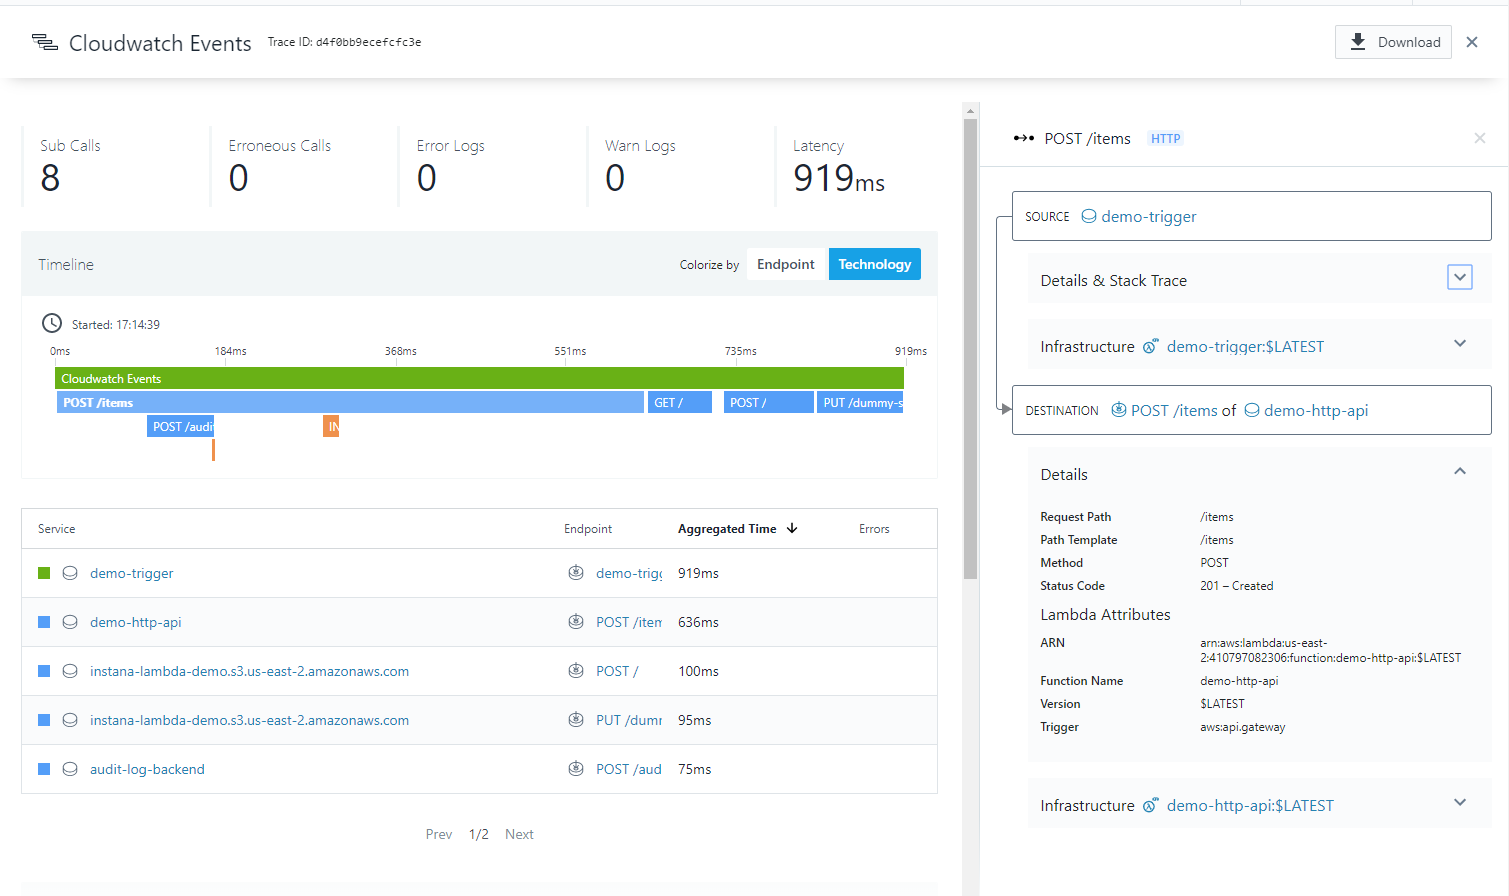Click the Service column header
The height and width of the screenshot is (896, 1509).
click(x=57, y=529)
